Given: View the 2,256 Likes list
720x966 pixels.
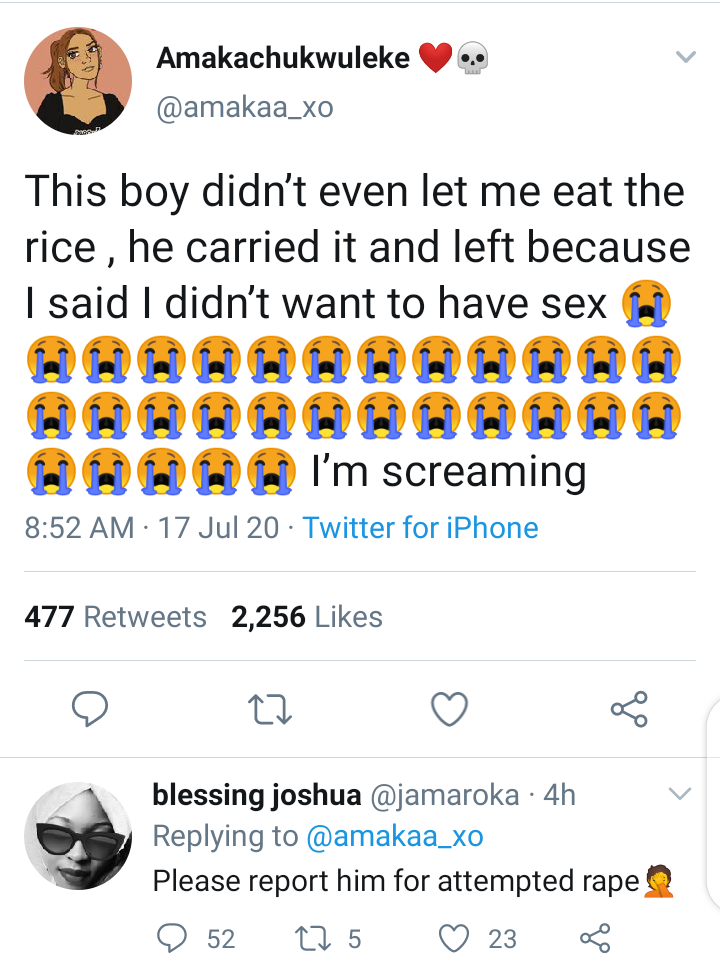Looking at the screenshot, I should (307, 617).
